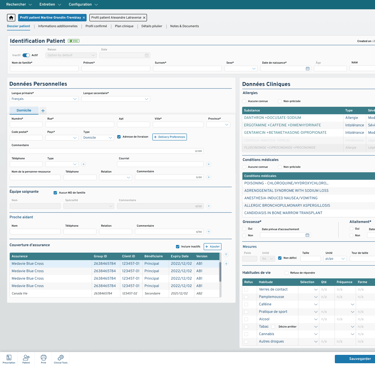The width and height of the screenshot is (375, 366).
Task: Click the Delivery Preferences button
Action: 170,137
